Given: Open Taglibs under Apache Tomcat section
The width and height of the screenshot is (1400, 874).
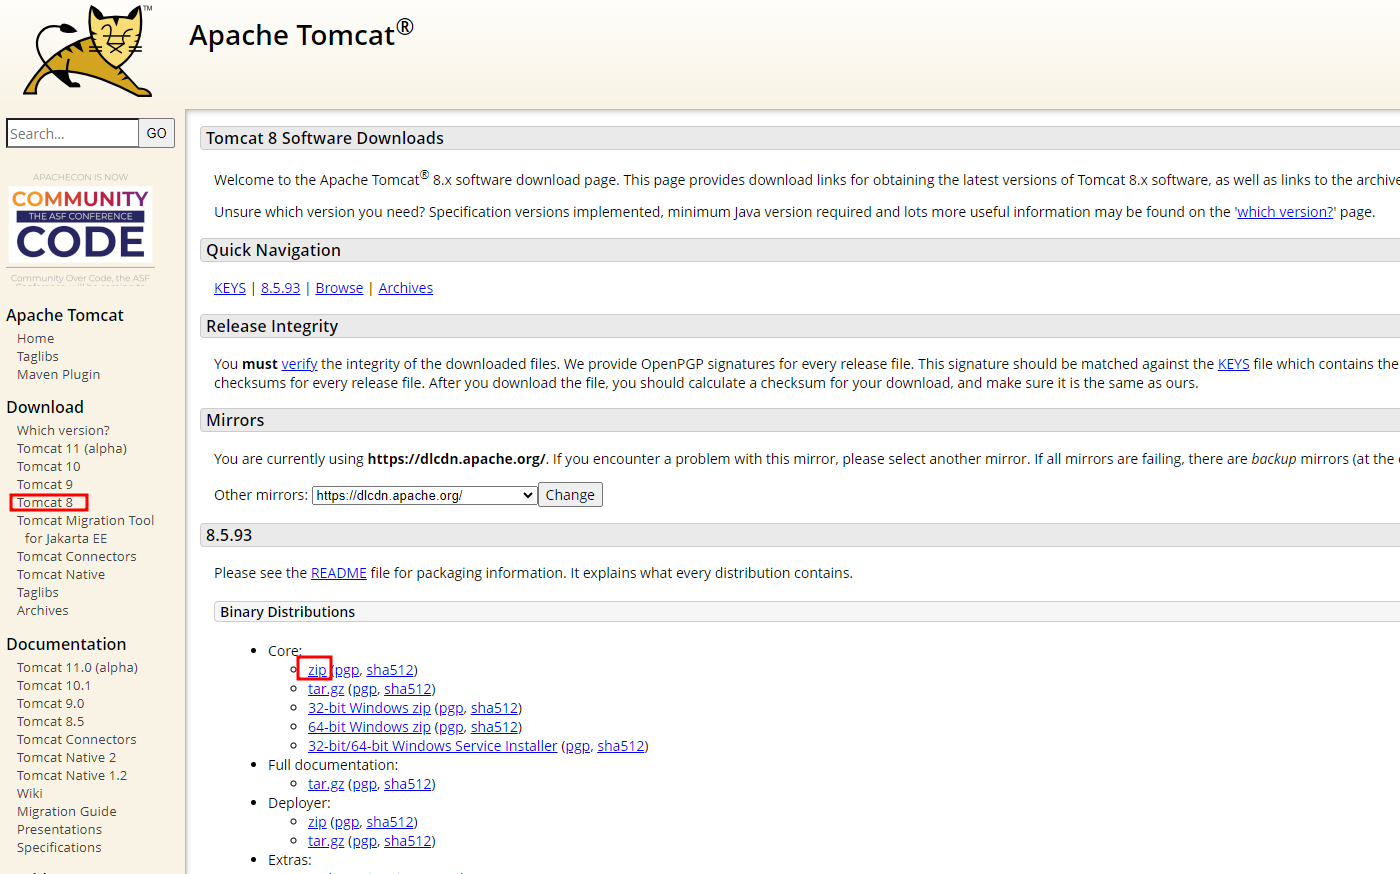Looking at the screenshot, I should click(x=37, y=357).
